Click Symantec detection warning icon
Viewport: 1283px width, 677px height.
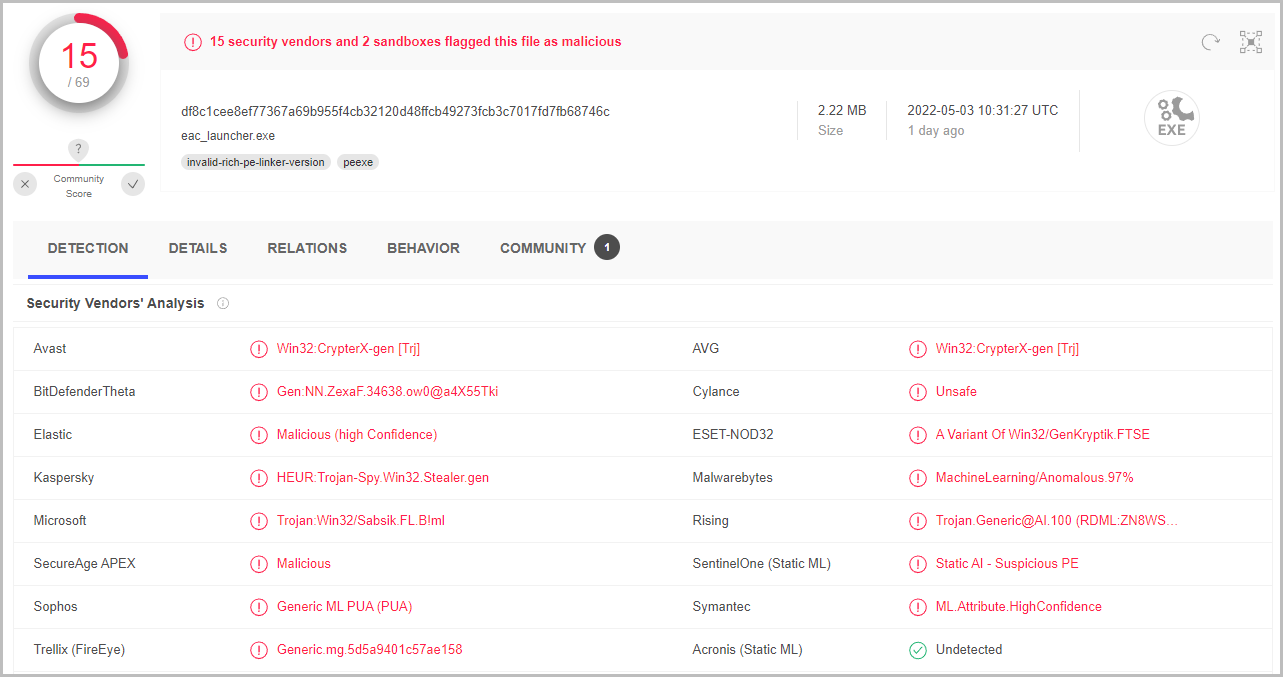click(x=918, y=607)
